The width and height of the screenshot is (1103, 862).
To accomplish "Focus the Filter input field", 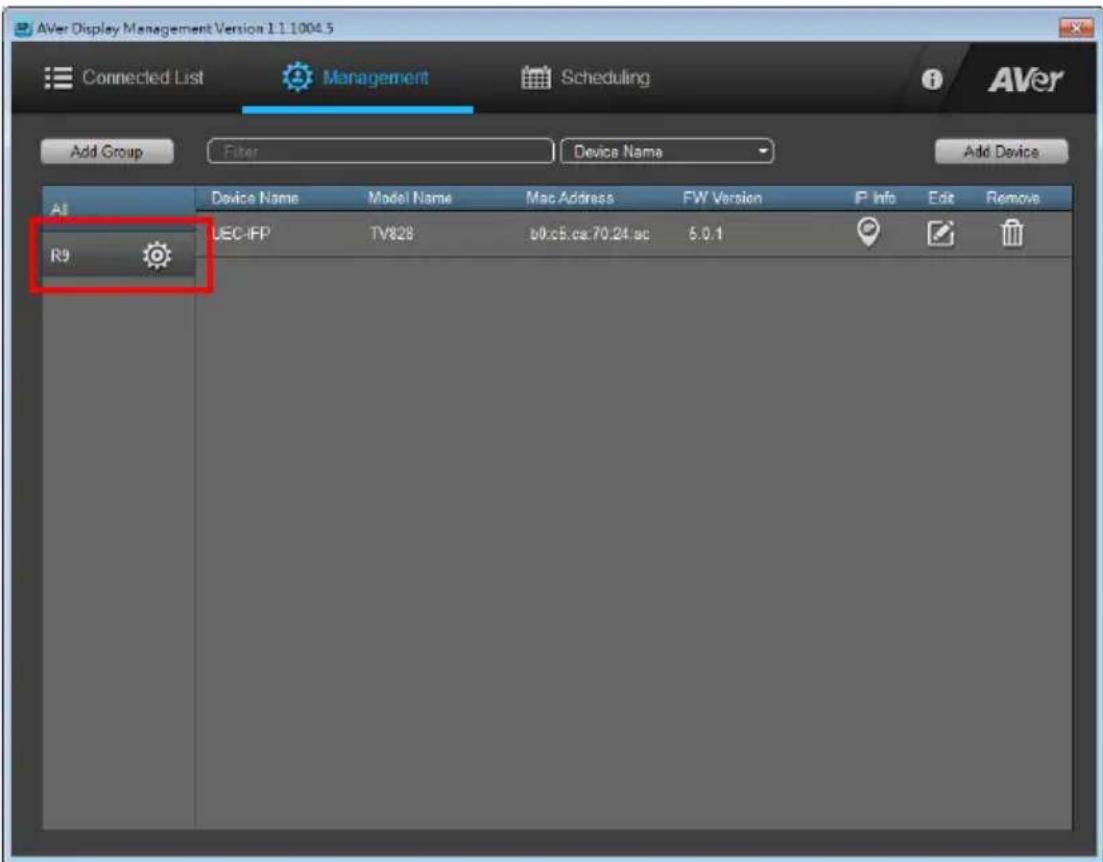I will tap(381, 151).
